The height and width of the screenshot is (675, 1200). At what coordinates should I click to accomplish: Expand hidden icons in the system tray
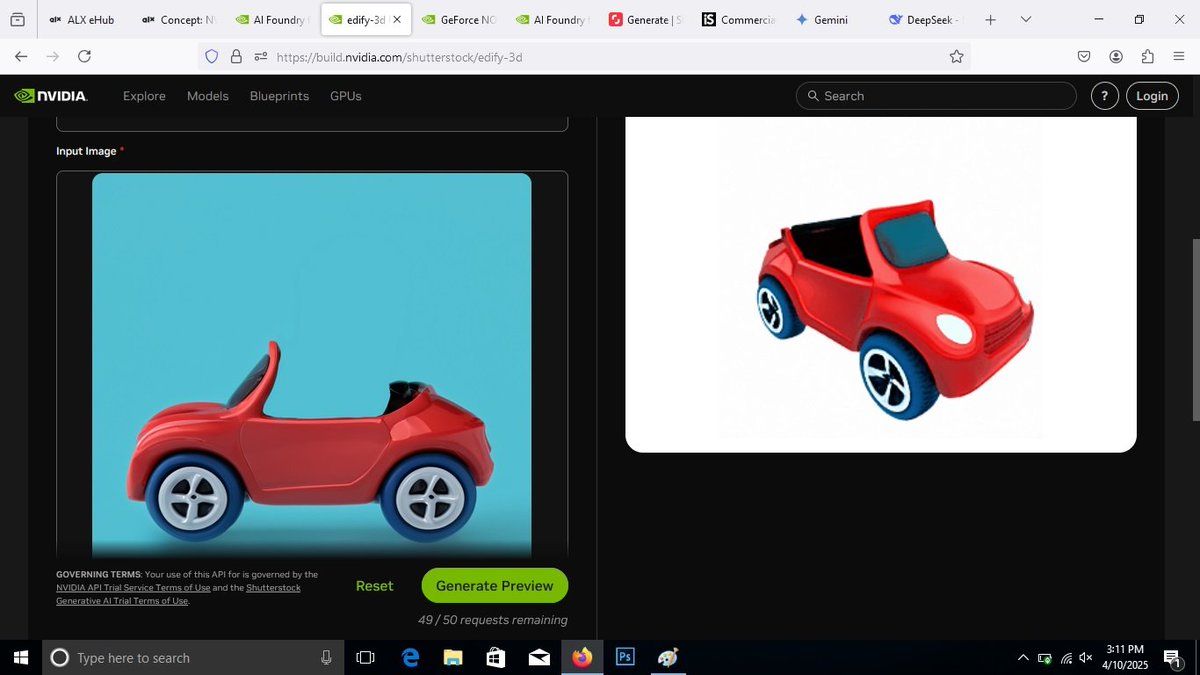tap(1022, 657)
